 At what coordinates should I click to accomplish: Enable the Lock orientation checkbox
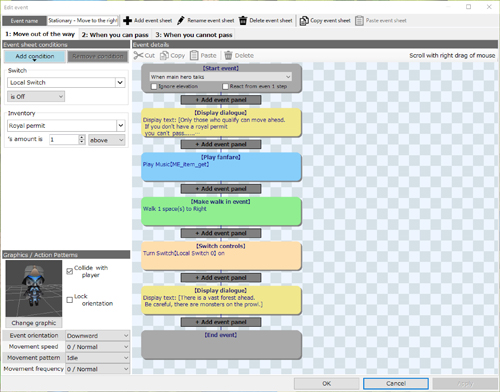pyautogui.click(x=70, y=300)
